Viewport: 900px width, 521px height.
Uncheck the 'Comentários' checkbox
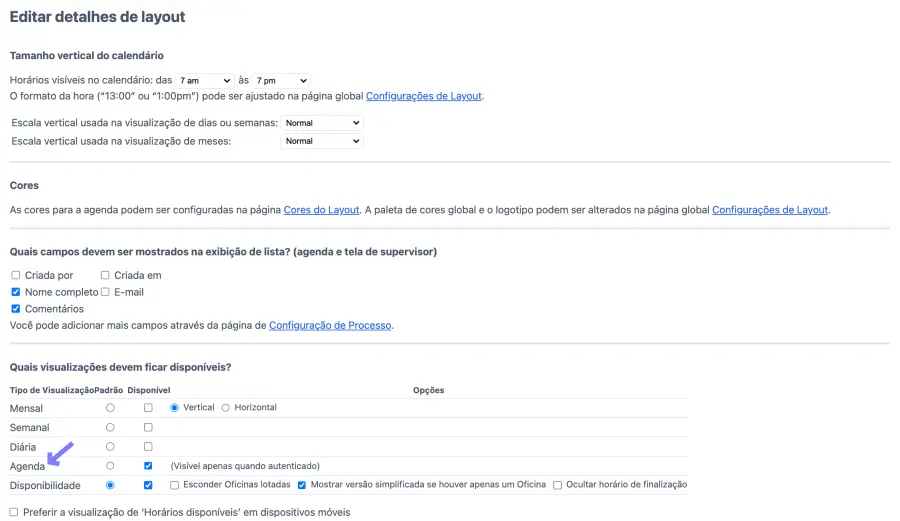coord(16,309)
